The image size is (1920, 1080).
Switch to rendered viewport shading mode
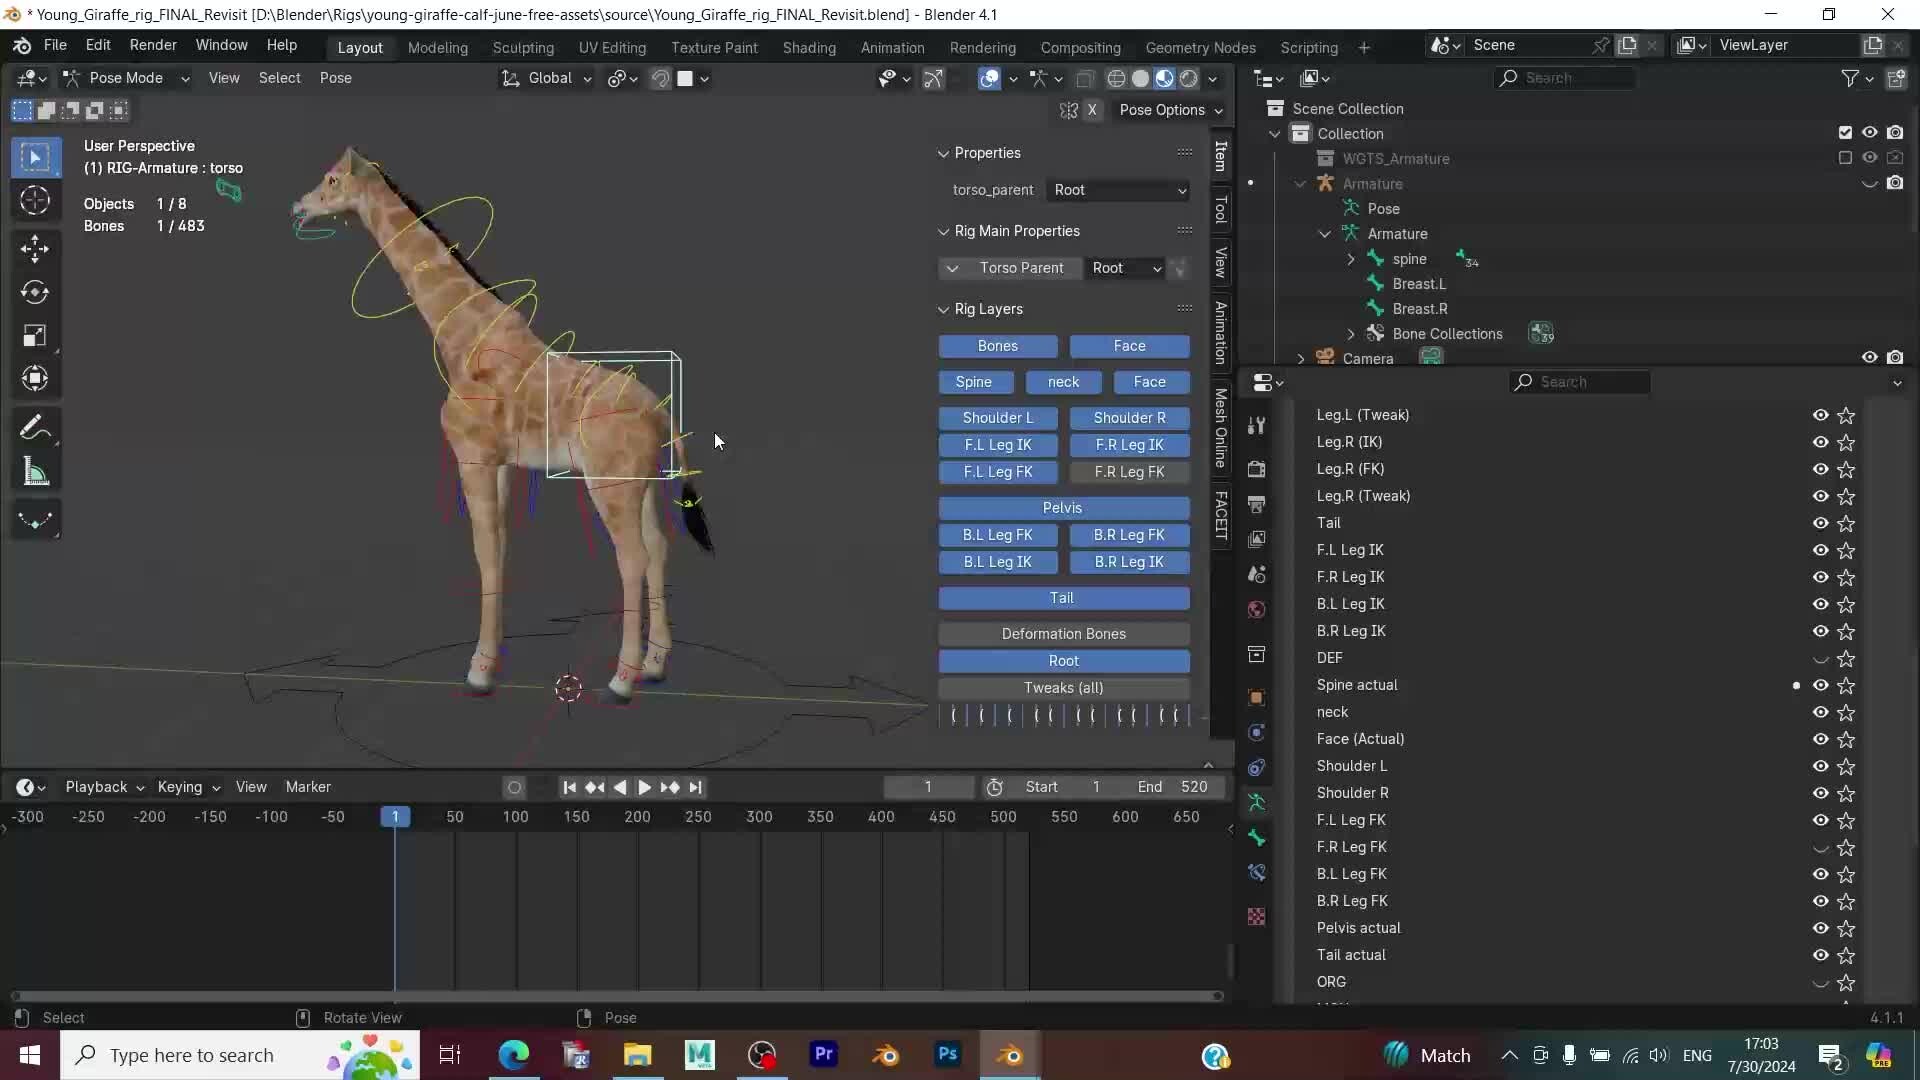[x=1187, y=79]
